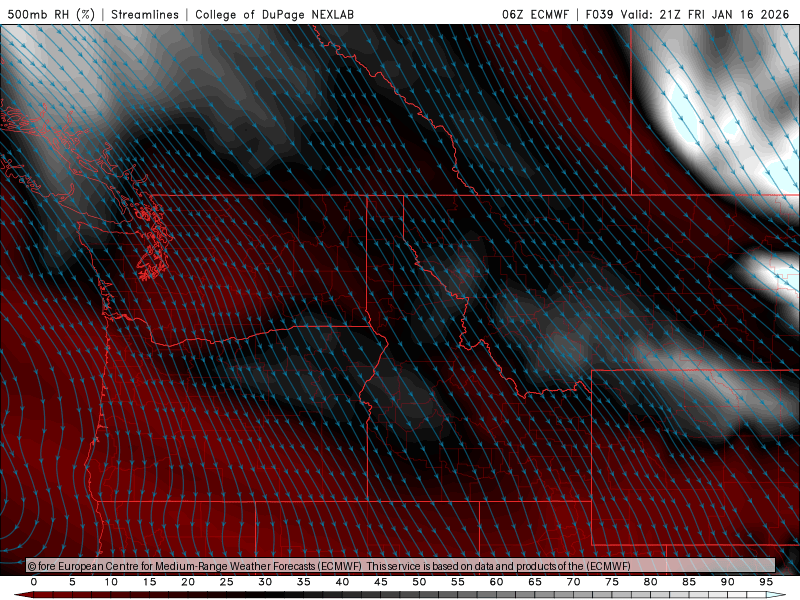This screenshot has width=800, height=600.
Task: Click the '70' value on the color scale
Action: click(x=573, y=582)
